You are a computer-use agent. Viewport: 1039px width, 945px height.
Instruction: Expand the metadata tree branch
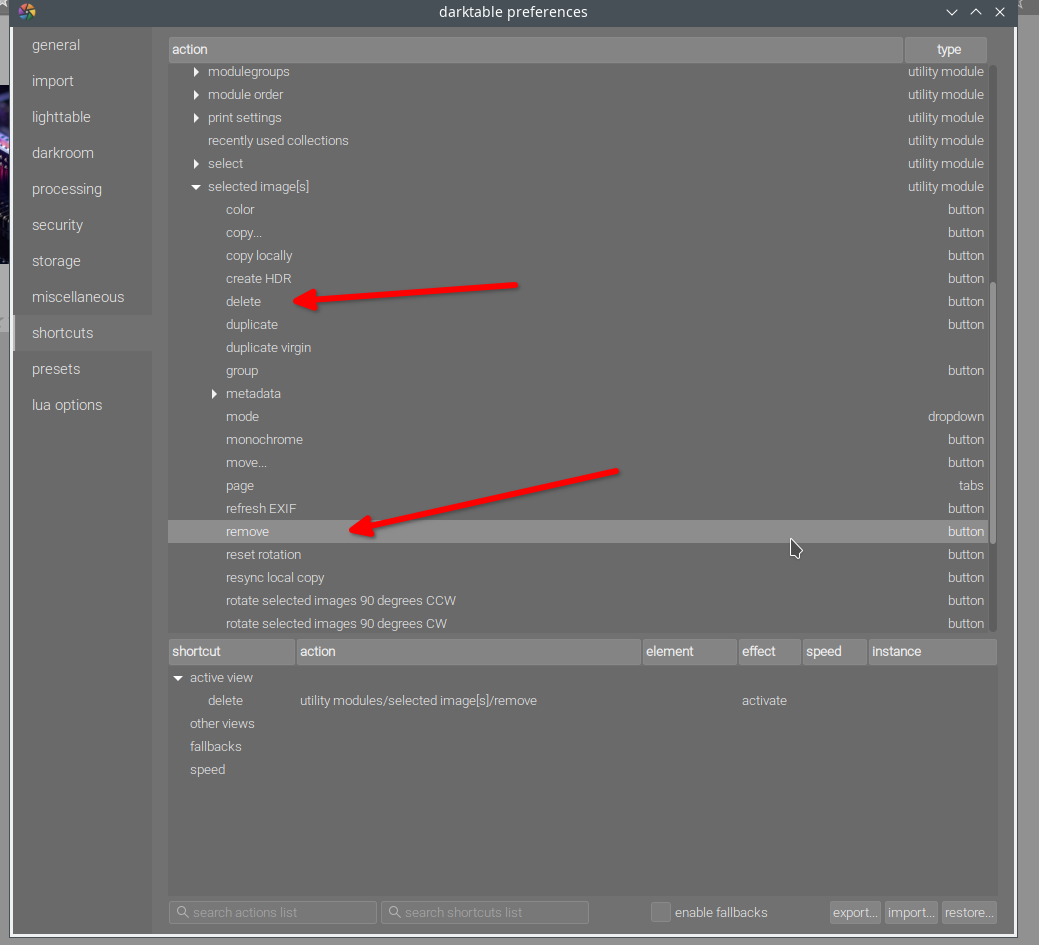pos(214,393)
